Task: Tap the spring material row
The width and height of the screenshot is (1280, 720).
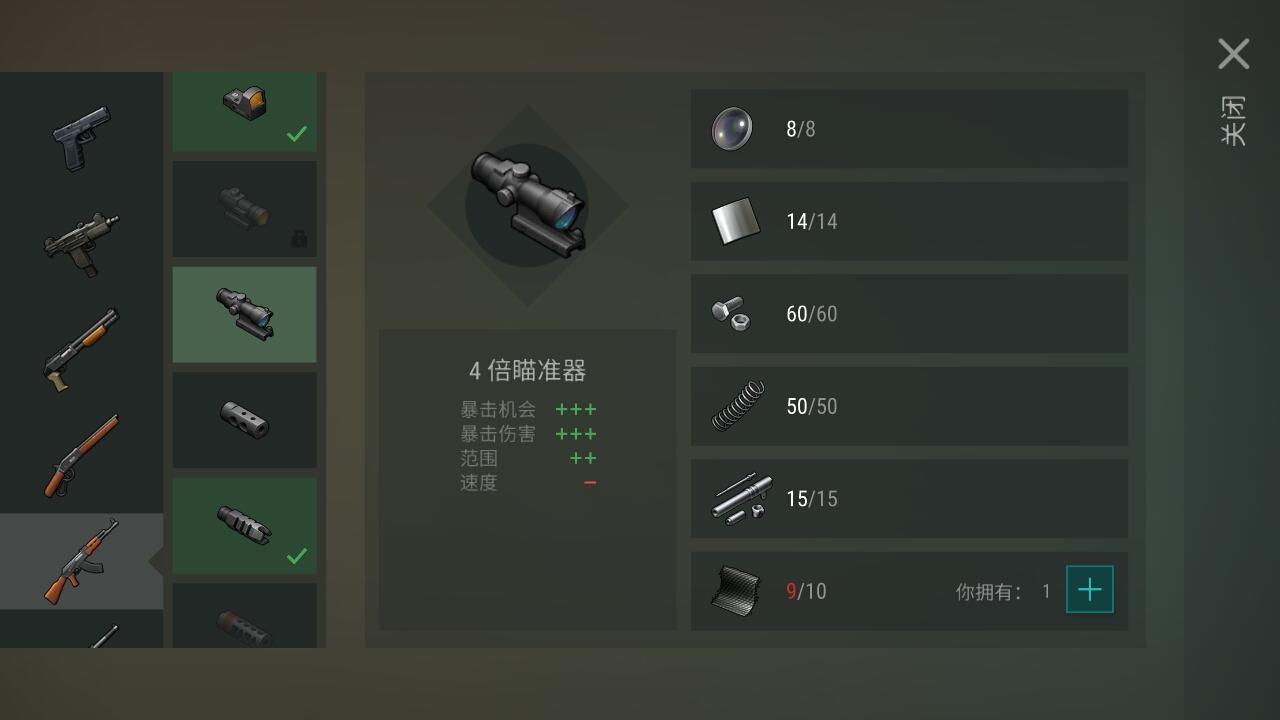Action: click(909, 406)
